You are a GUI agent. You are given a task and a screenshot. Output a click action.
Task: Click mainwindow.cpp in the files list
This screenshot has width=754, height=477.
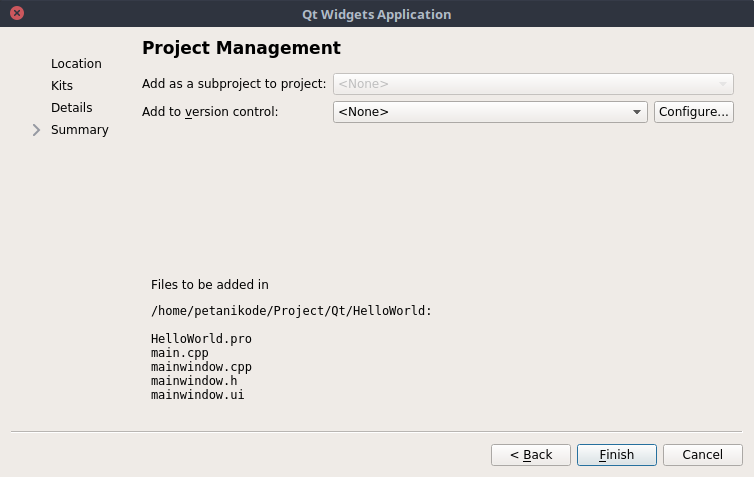click(x=201, y=367)
